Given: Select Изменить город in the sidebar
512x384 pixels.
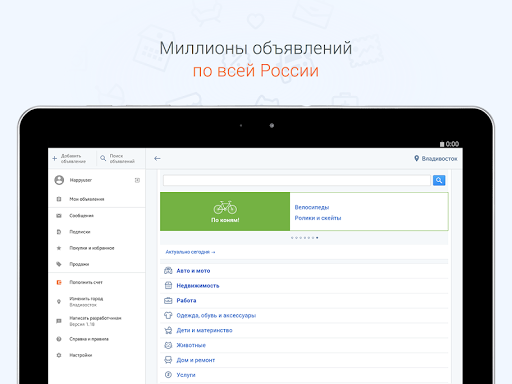Looking at the screenshot, I should click(86, 299).
